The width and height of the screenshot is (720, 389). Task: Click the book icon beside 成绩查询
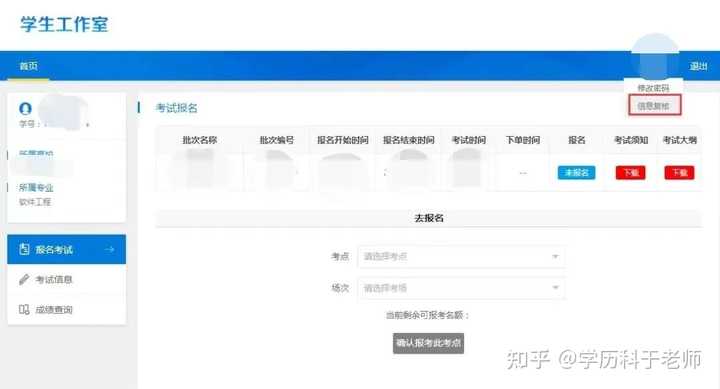(24, 309)
